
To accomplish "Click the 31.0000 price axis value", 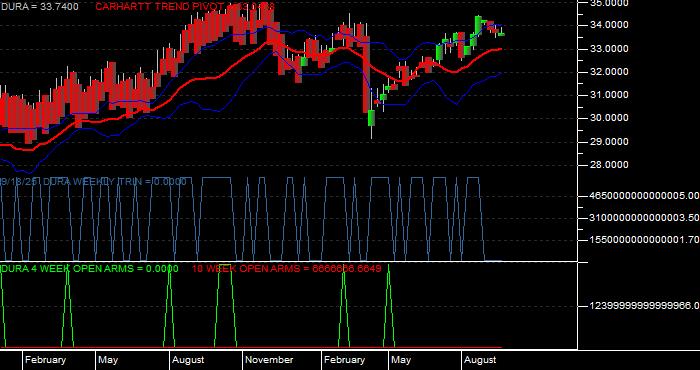I will (609, 95).
